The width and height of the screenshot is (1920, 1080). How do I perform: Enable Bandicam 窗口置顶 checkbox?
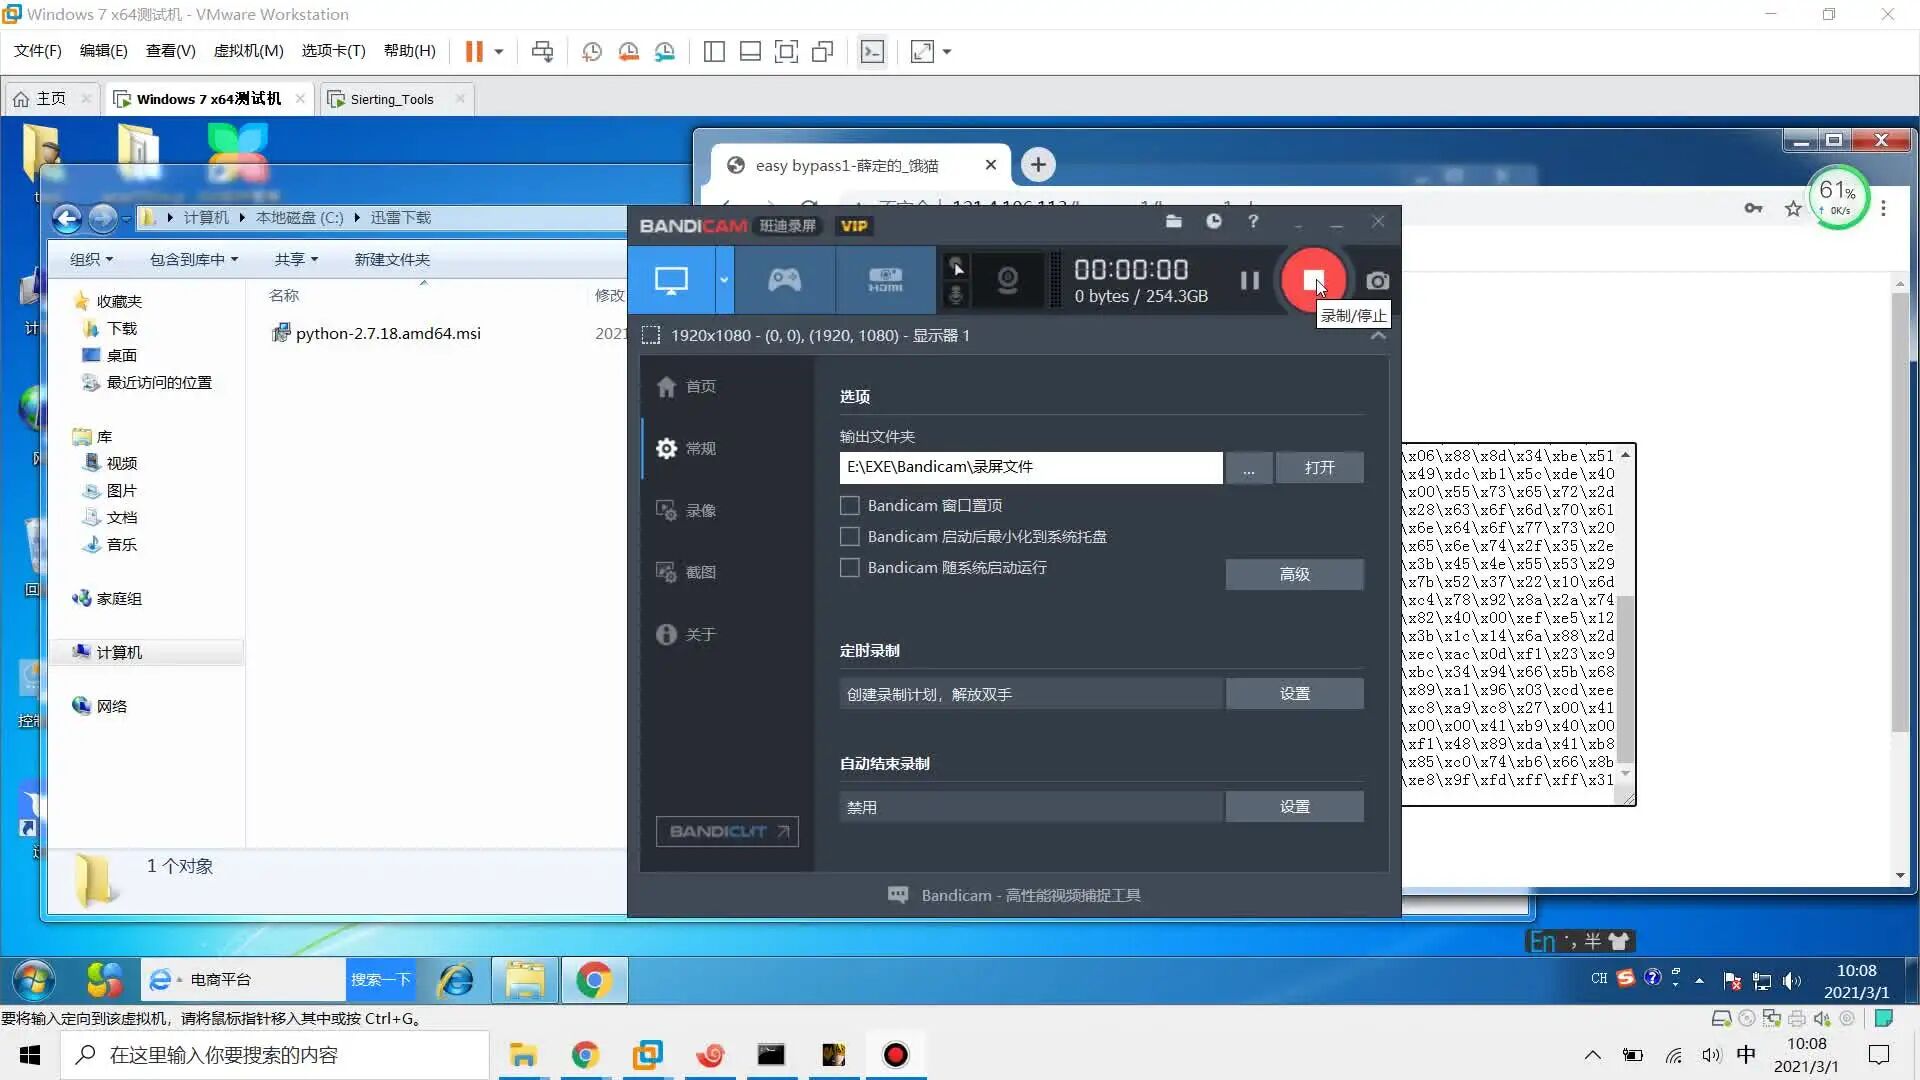click(x=850, y=506)
